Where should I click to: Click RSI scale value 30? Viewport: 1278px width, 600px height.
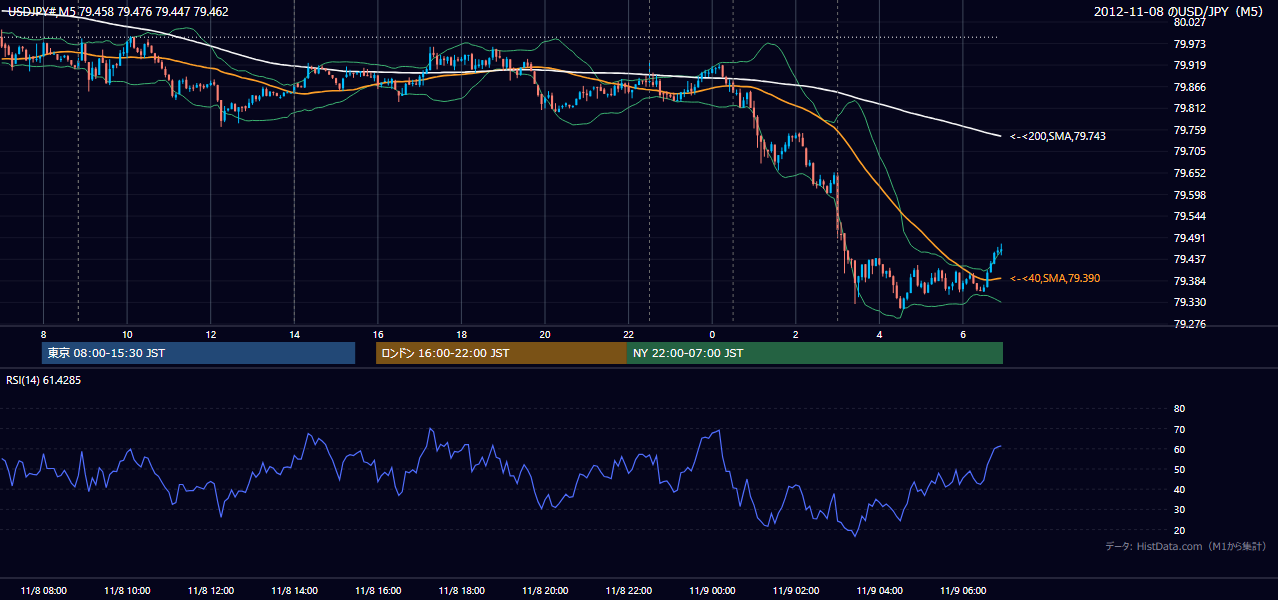[x=1179, y=510]
